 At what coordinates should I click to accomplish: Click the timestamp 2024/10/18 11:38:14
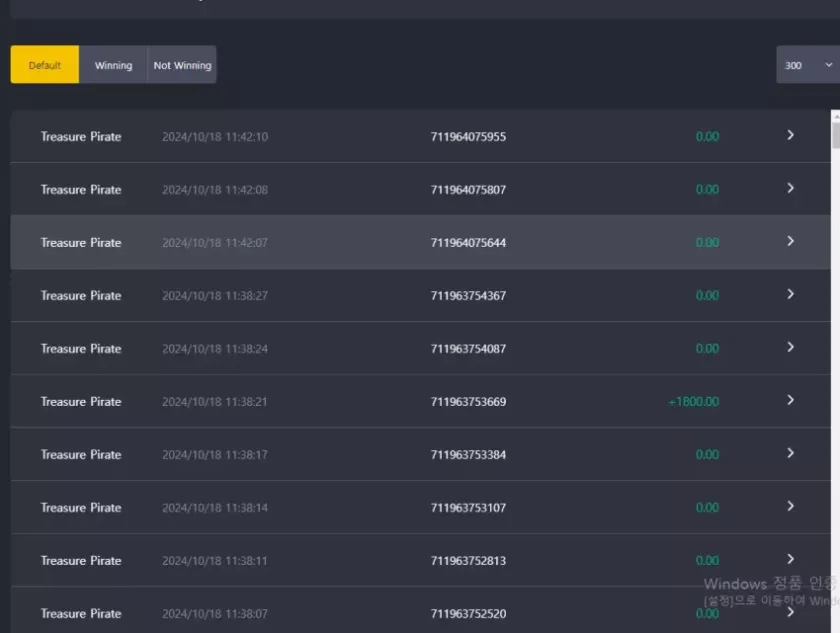tap(215, 508)
